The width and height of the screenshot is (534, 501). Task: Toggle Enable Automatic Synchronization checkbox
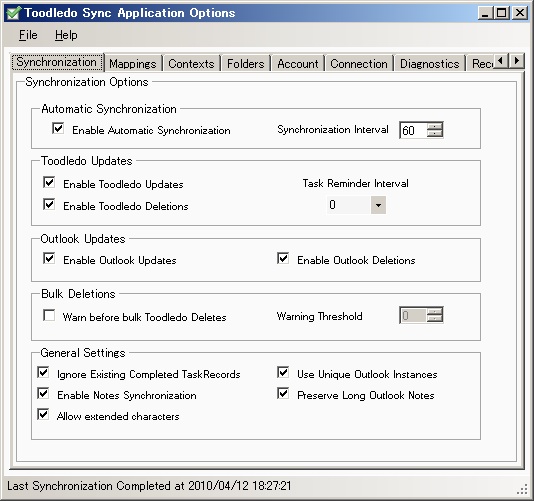58,128
